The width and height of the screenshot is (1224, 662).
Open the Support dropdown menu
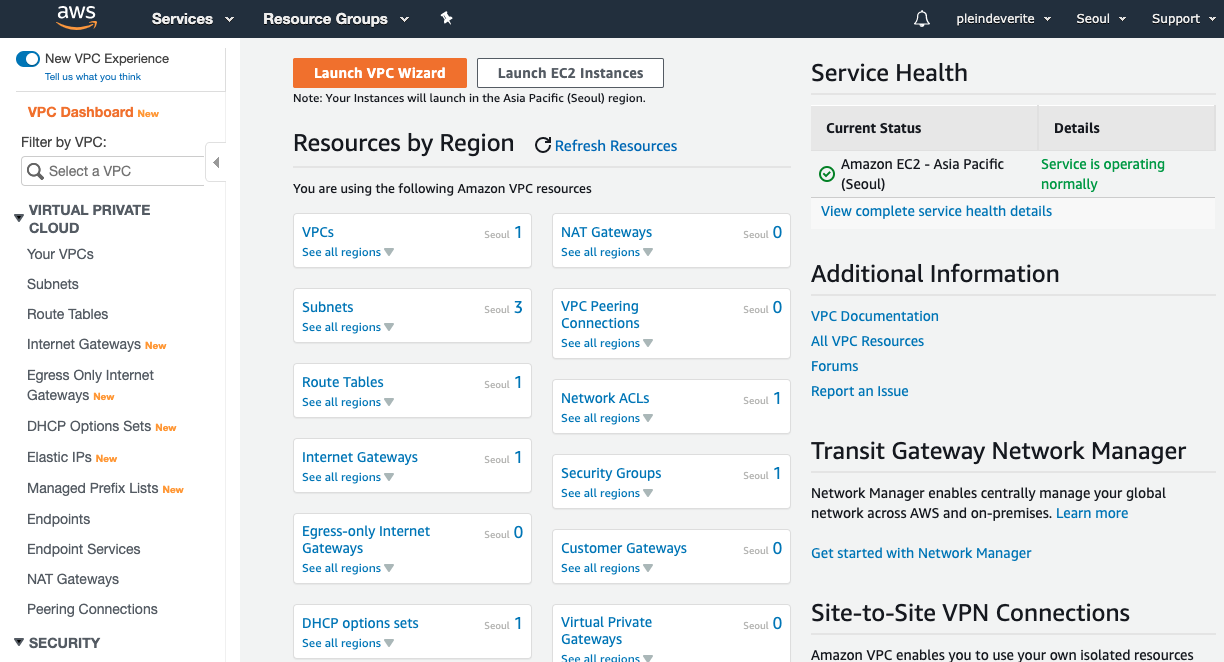1183,19
